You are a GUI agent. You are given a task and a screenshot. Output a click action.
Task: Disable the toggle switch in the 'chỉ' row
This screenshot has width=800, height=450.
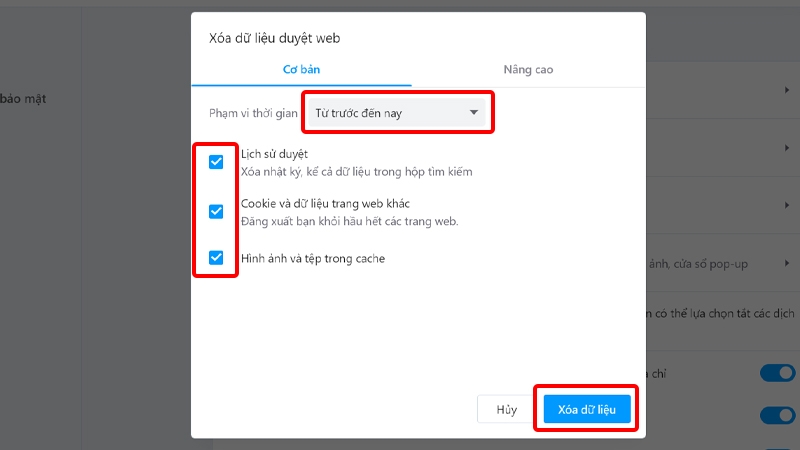click(x=777, y=373)
